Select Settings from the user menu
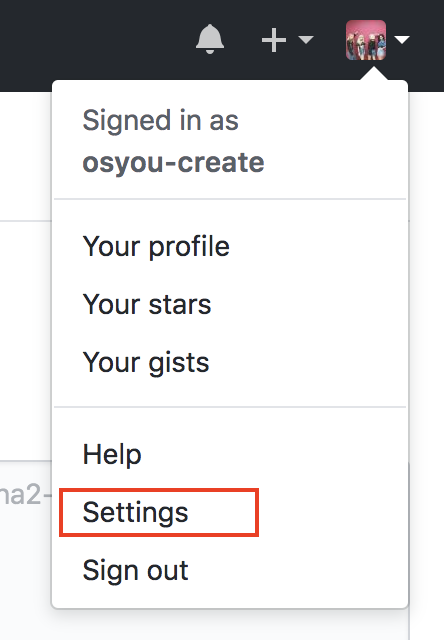 pyautogui.click(x=135, y=512)
